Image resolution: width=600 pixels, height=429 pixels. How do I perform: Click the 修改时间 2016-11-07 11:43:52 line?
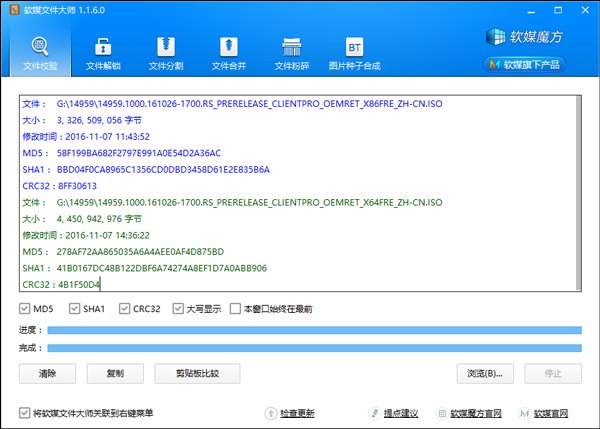click(x=86, y=137)
